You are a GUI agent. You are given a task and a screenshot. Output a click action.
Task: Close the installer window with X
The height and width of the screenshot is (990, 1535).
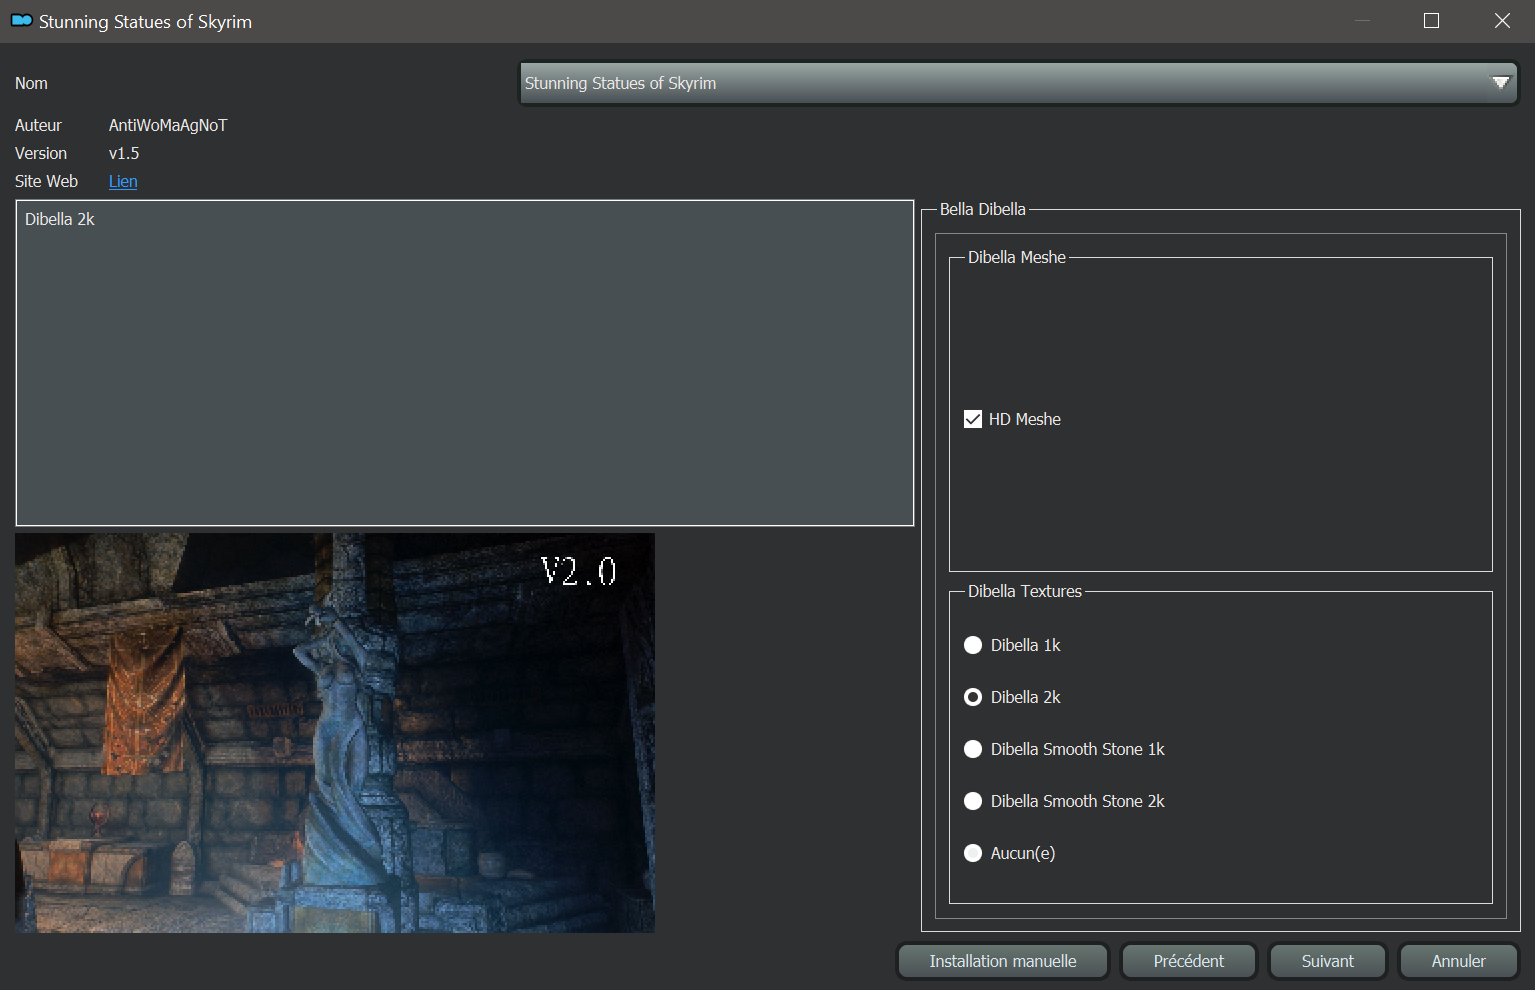1502,21
